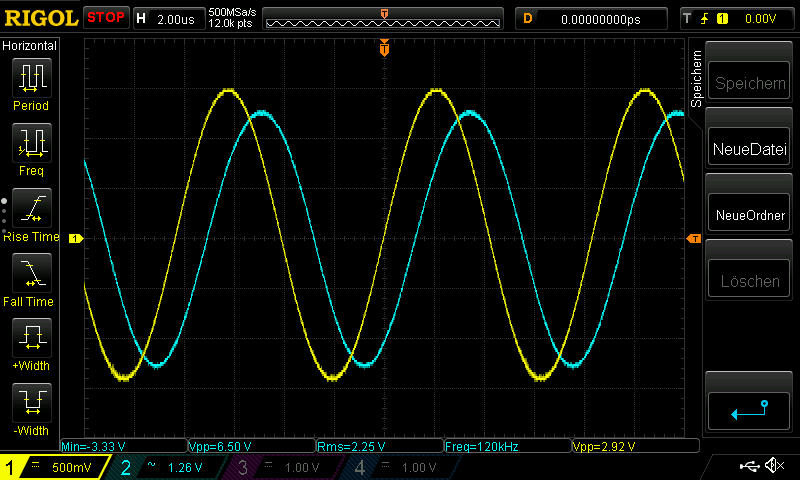Click the waveform memory overview bar
This screenshot has height=480, width=800.
(383, 19)
